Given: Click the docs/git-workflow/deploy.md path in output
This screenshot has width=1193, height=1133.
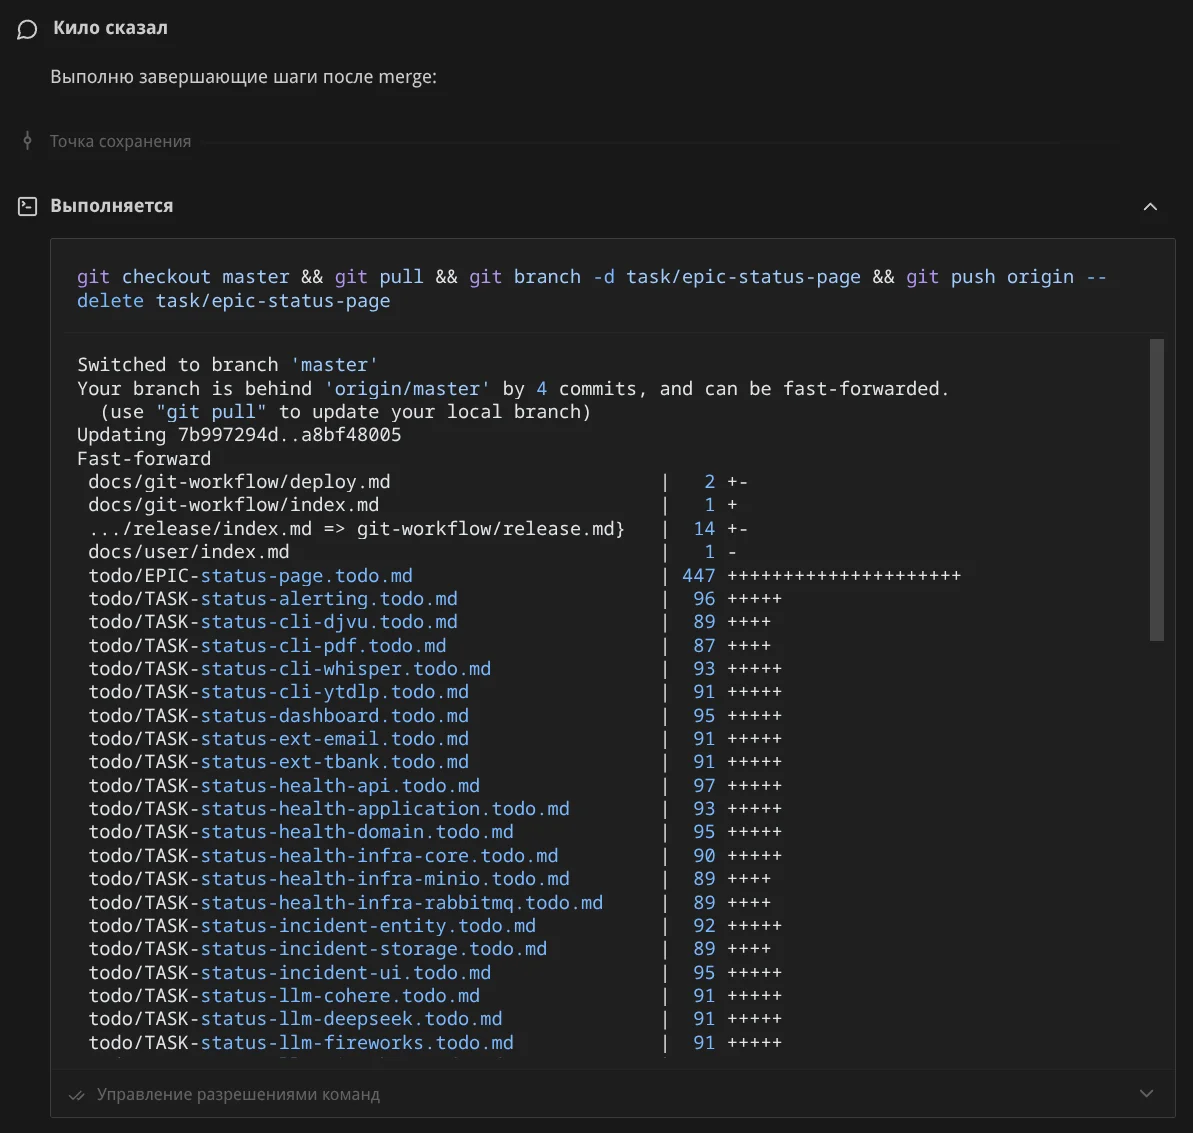Looking at the screenshot, I should click(239, 482).
